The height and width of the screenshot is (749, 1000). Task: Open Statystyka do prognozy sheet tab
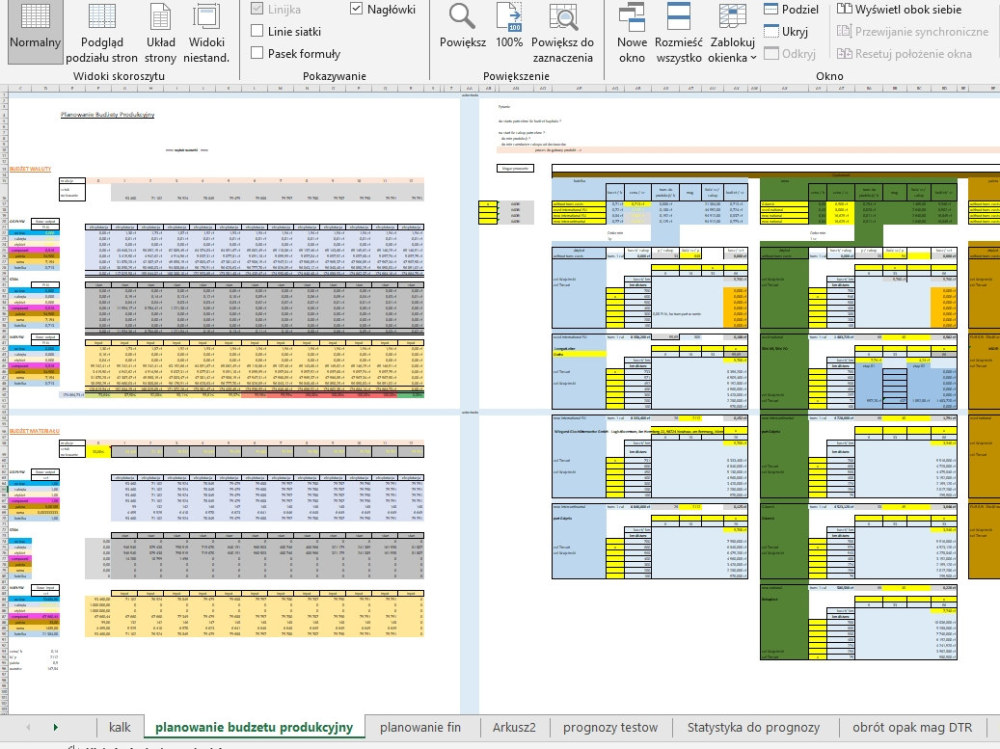click(x=753, y=727)
